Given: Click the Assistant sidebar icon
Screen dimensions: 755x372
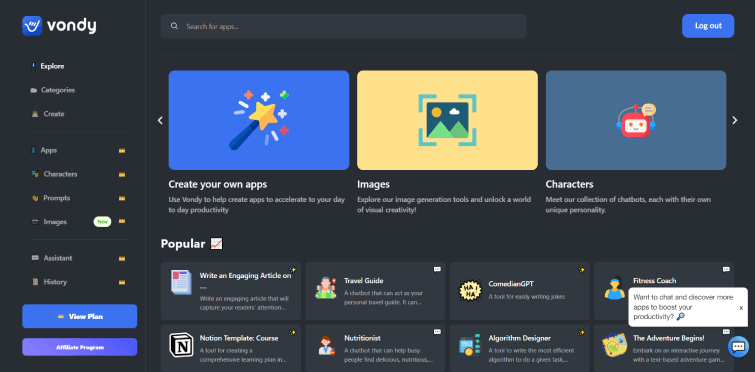Looking at the screenshot, I should [x=35, y=258].
